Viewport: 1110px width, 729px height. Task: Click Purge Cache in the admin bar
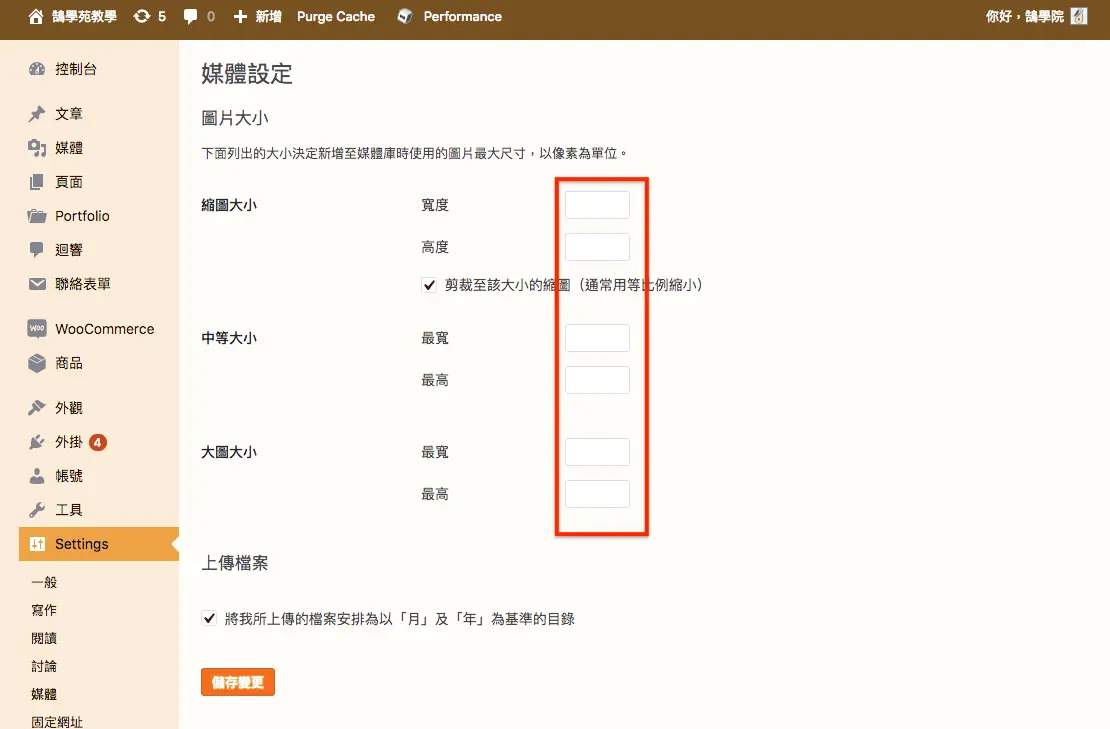(336, 16)
